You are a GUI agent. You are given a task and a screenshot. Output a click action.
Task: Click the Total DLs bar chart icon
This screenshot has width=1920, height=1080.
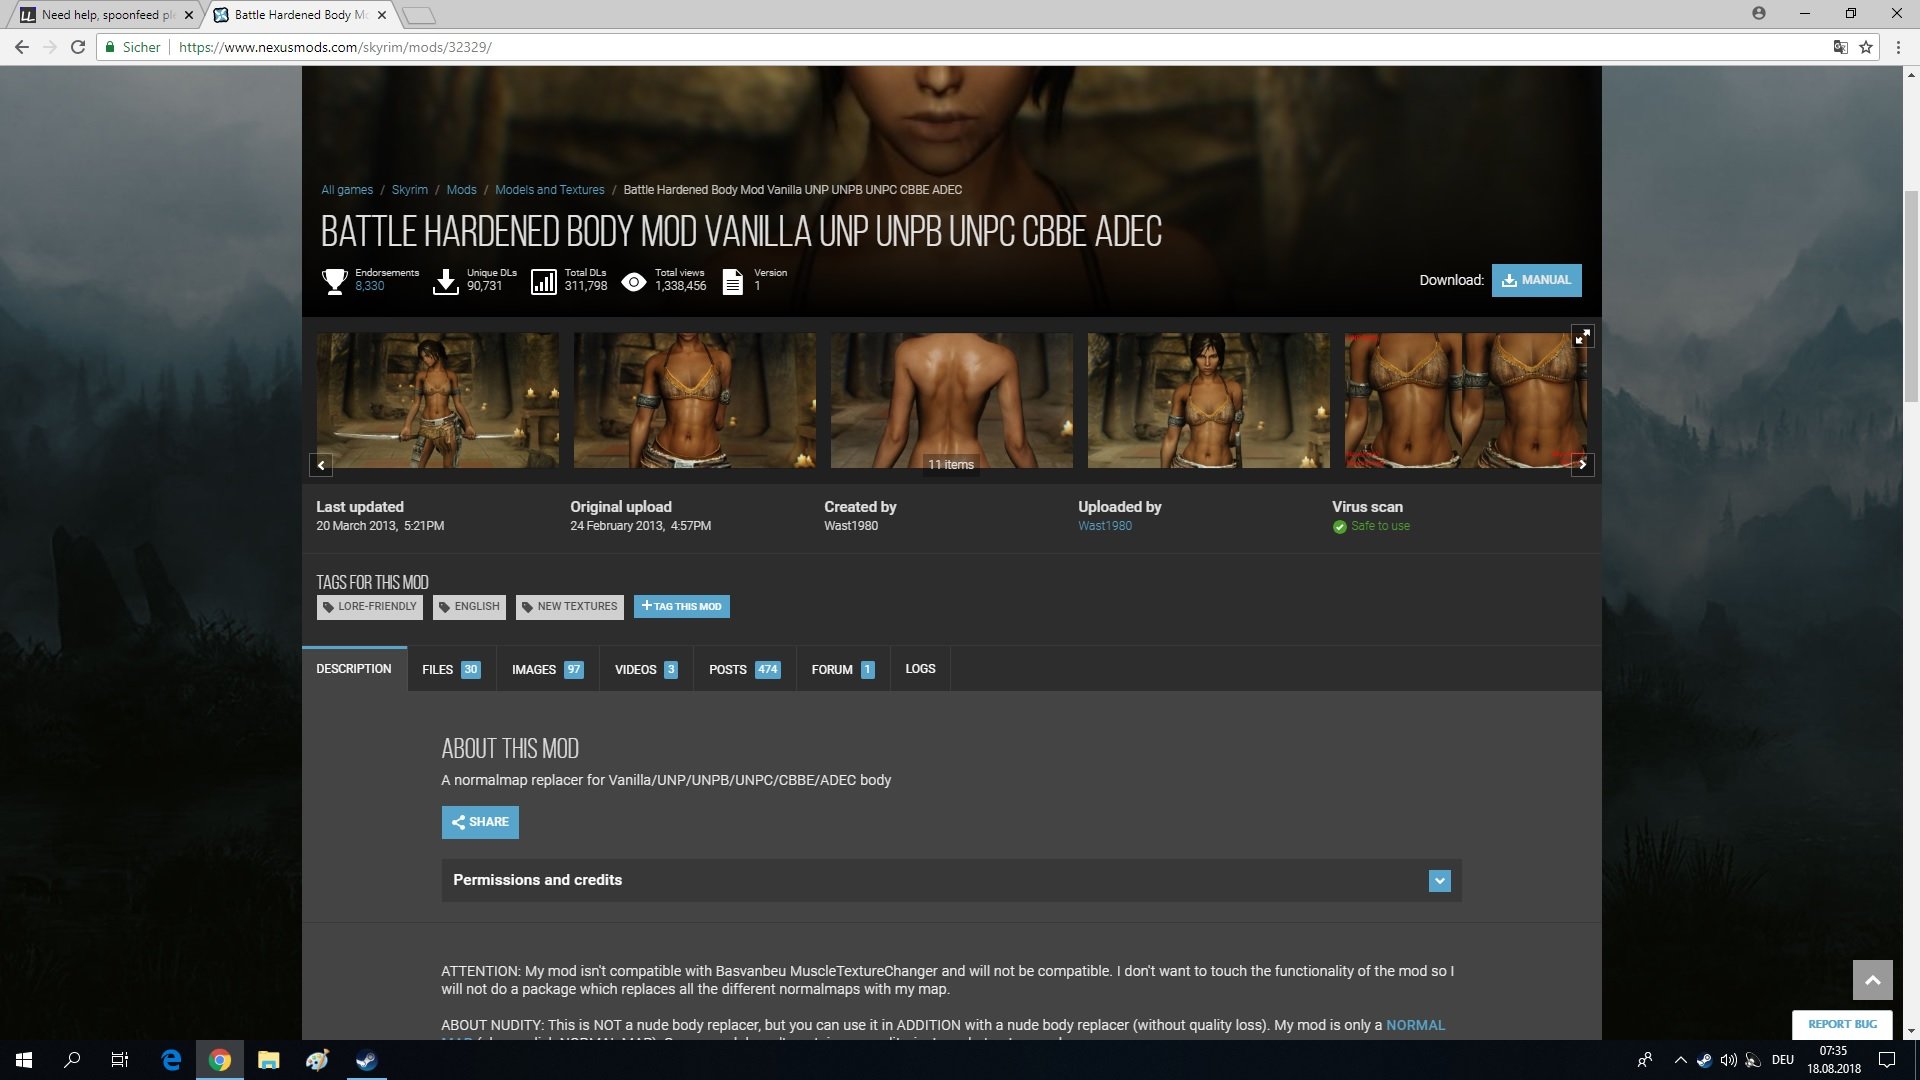click(x=543, y=281)
